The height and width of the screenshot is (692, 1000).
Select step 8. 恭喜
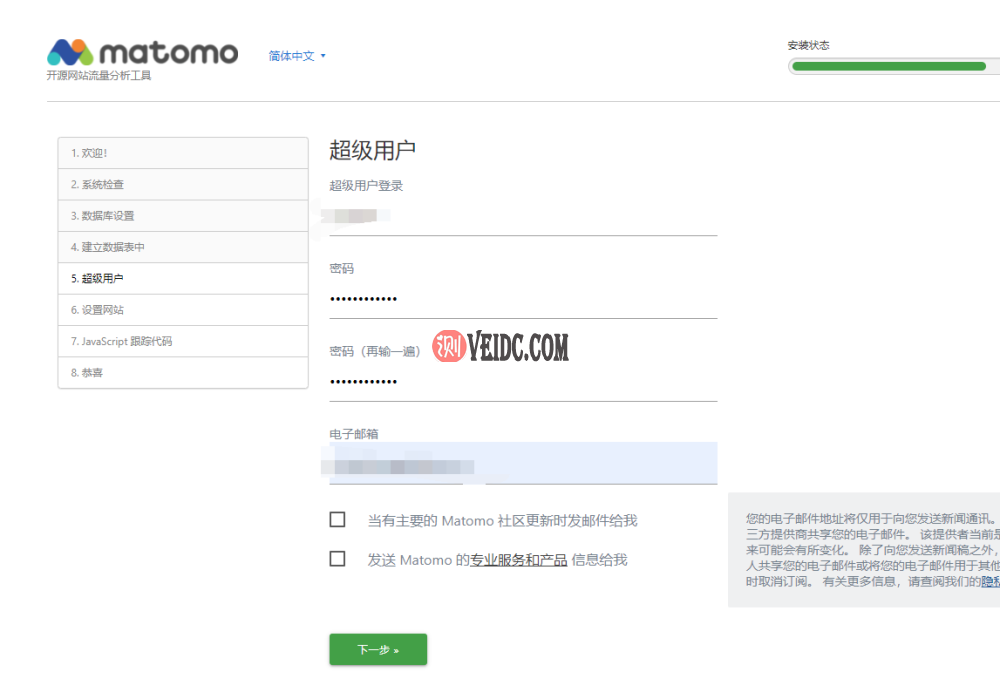coord(183,372)
